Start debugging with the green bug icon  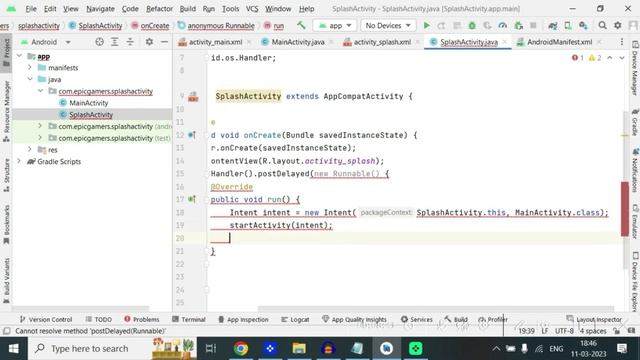[472, 25]
